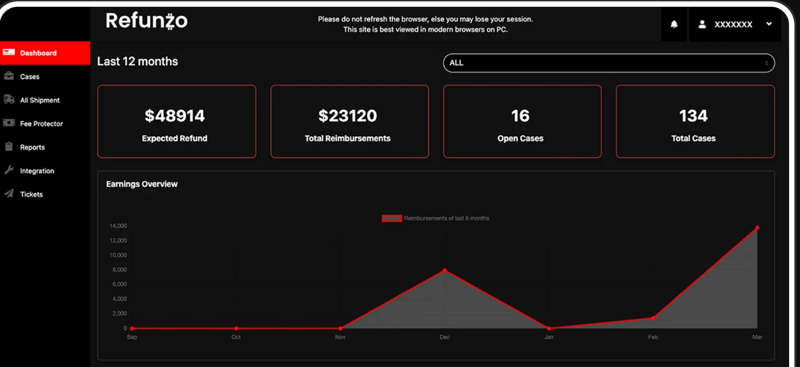
Task: Open the Integration menu item
Action: click(x=45, y=170)
